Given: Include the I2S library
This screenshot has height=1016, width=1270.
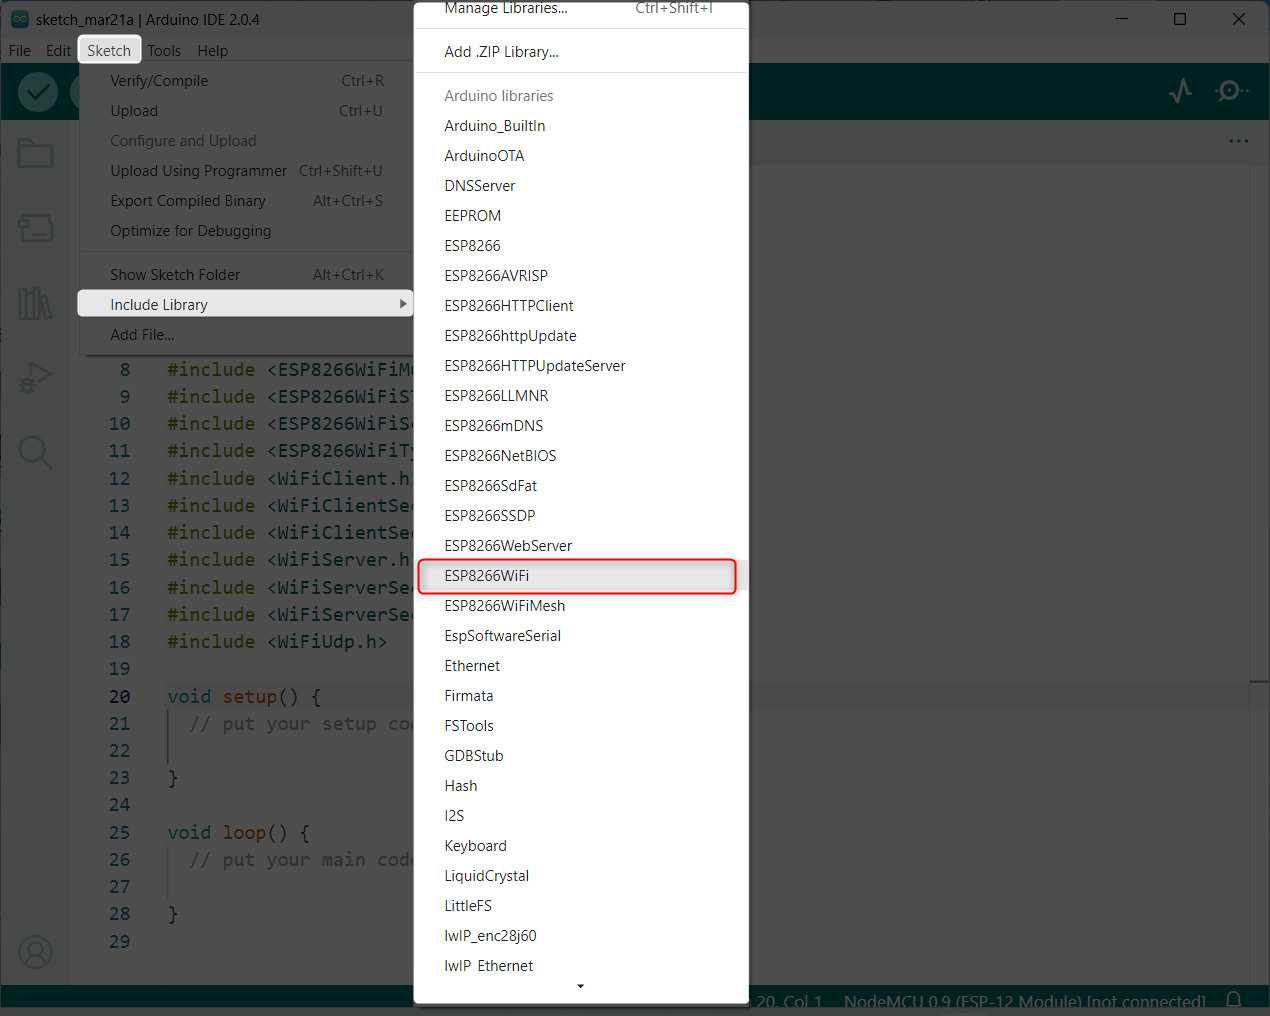Looking at the screenshot, I should pyautogui.click(x=581, y=816).
